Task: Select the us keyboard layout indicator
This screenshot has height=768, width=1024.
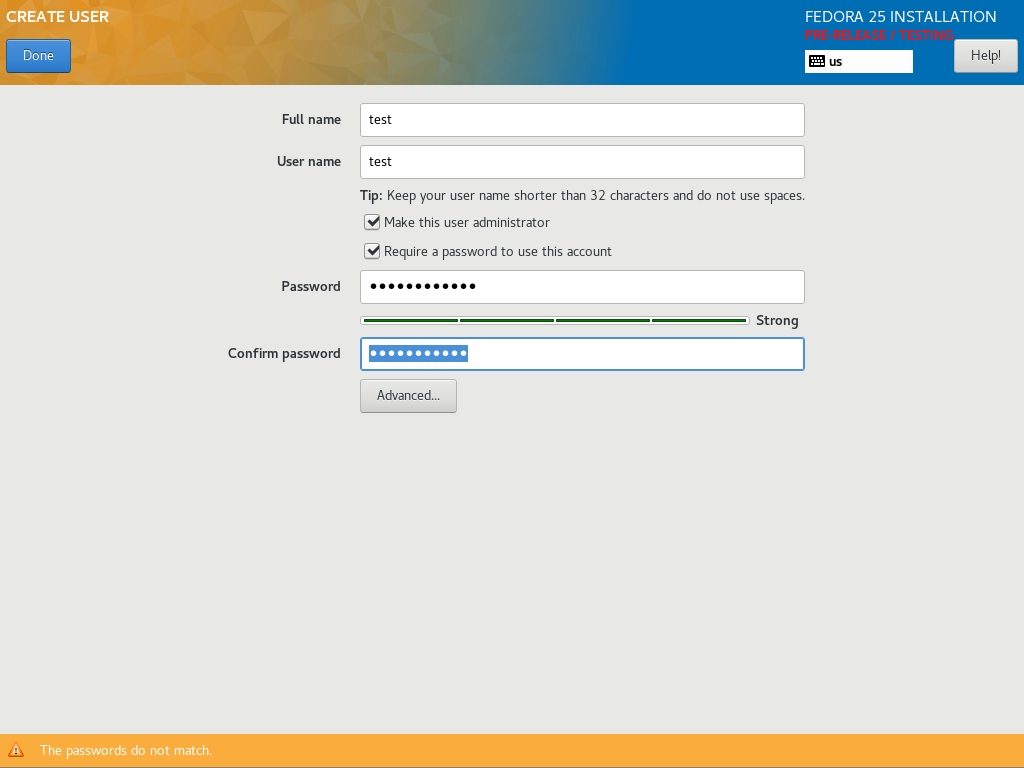Action: 858,61
